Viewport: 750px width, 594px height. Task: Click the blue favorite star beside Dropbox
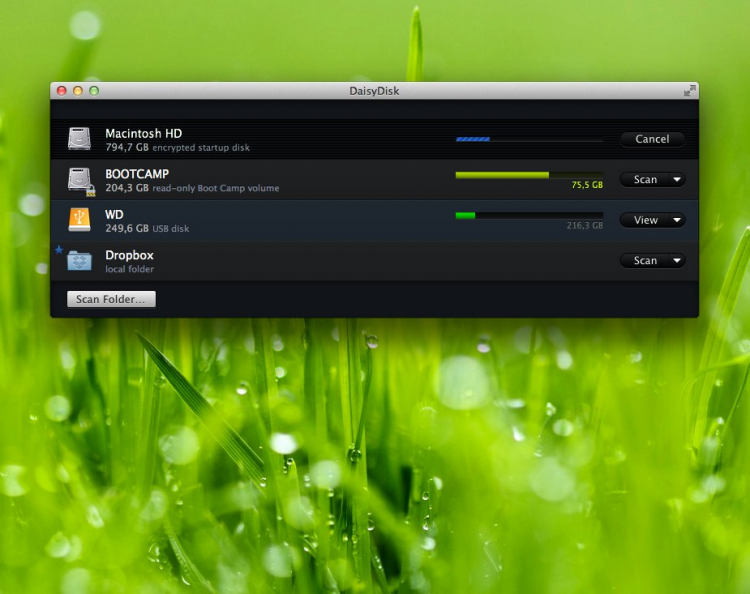coord(59,250)
